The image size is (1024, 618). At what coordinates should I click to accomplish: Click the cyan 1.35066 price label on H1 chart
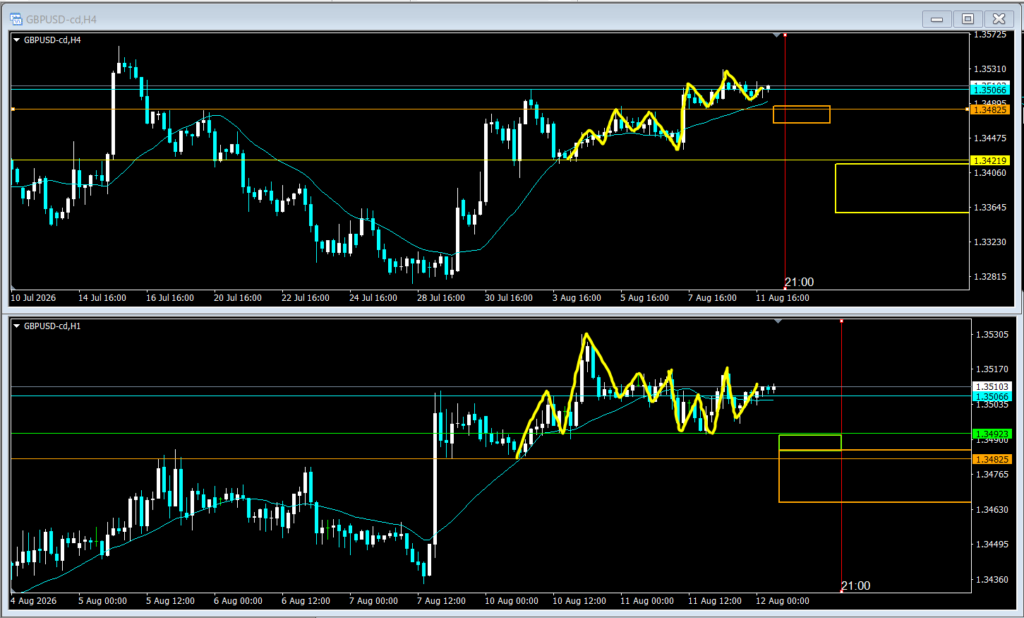(x=992, y=397)
